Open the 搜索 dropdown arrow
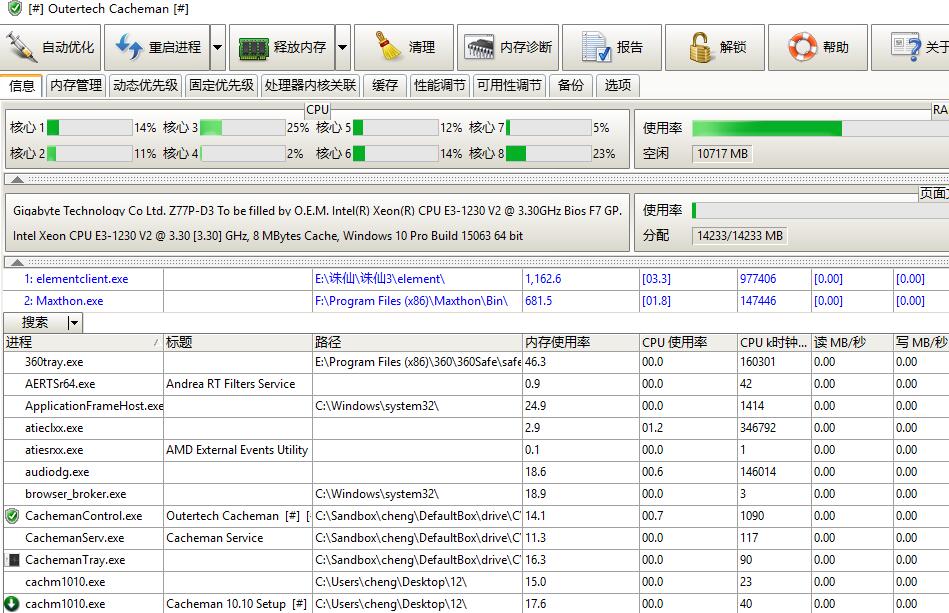 click(74, 323)
